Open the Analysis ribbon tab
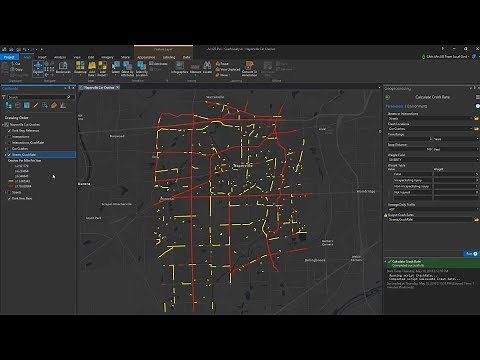 click(x=60, y=57)
